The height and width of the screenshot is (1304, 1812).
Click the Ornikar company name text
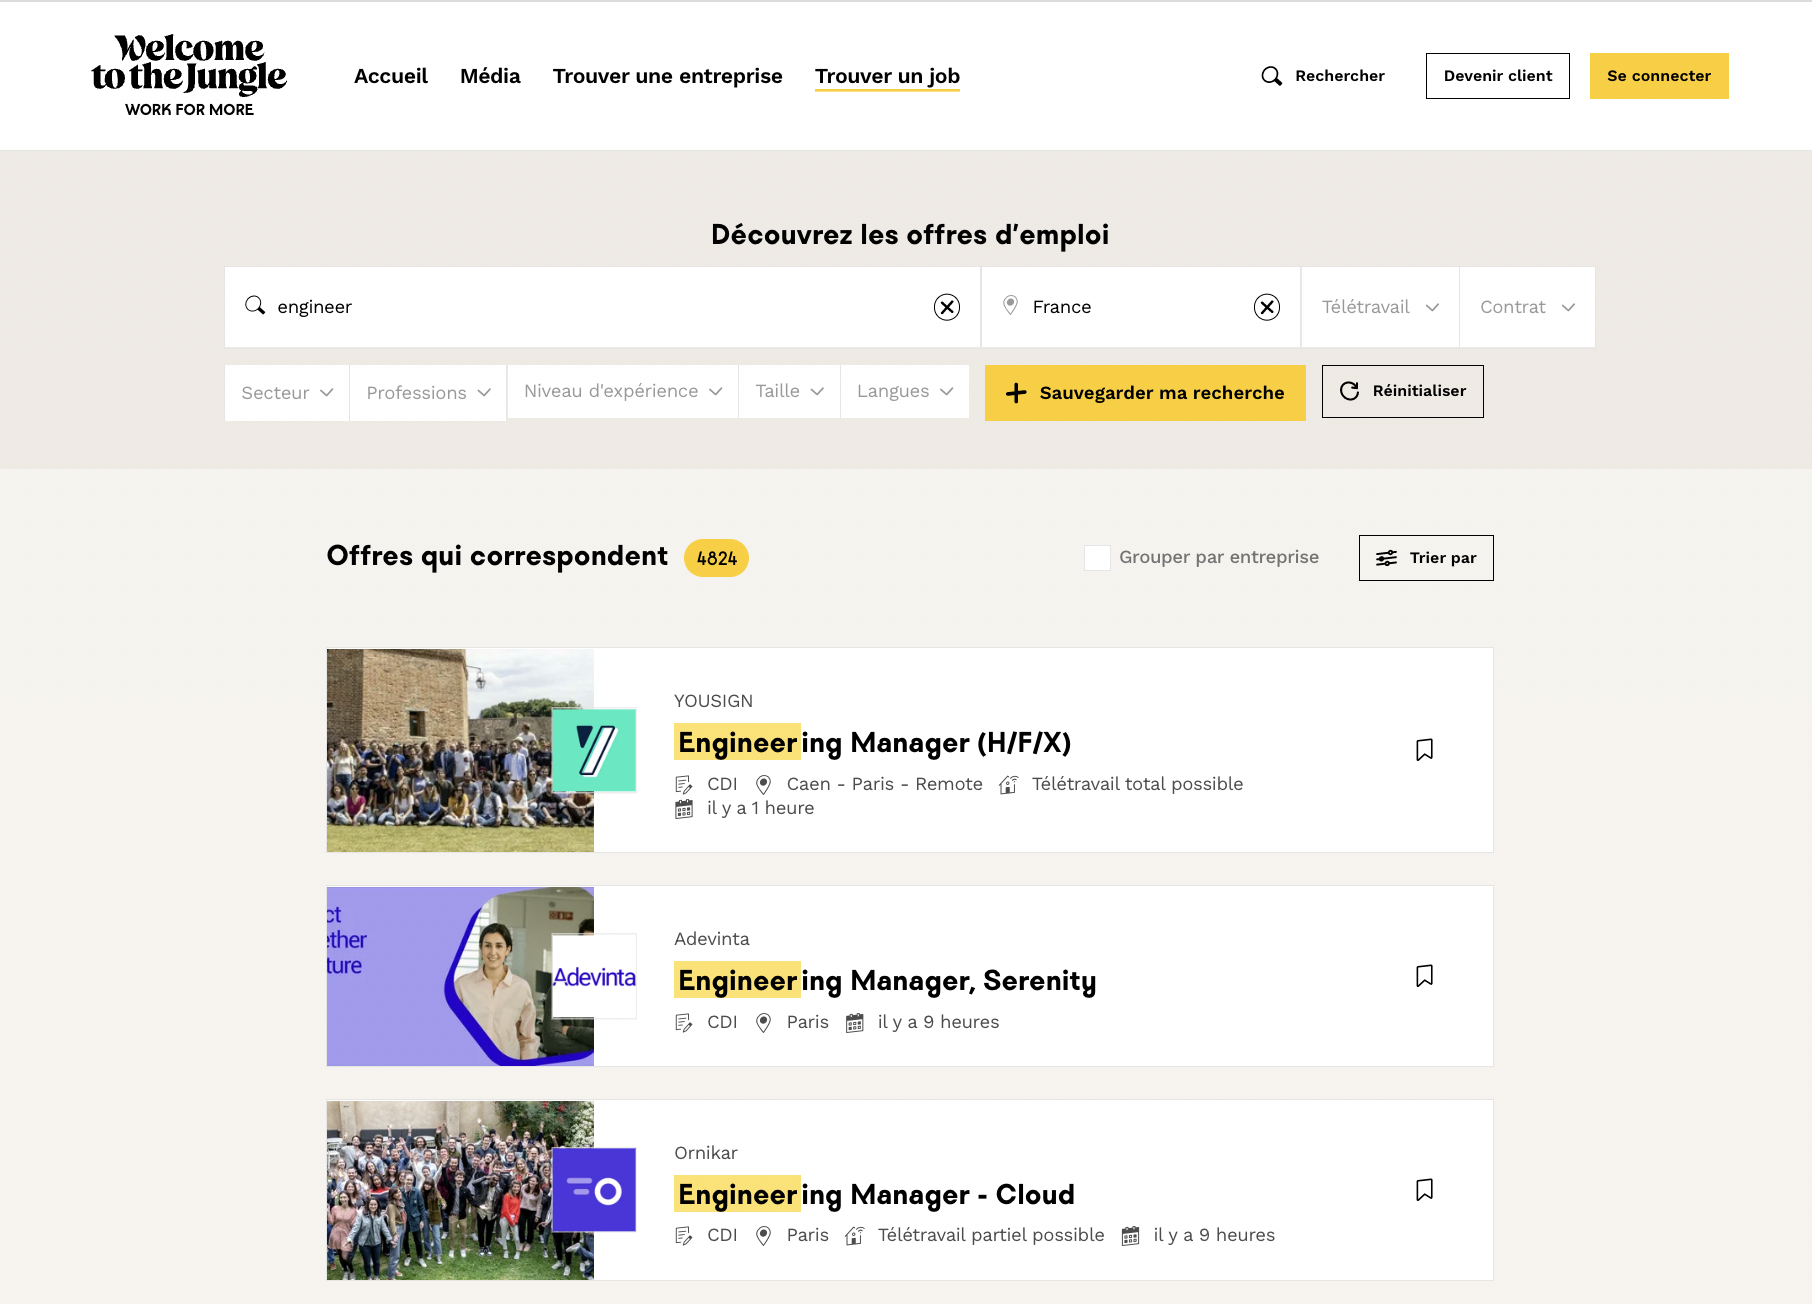point(706,1153)
